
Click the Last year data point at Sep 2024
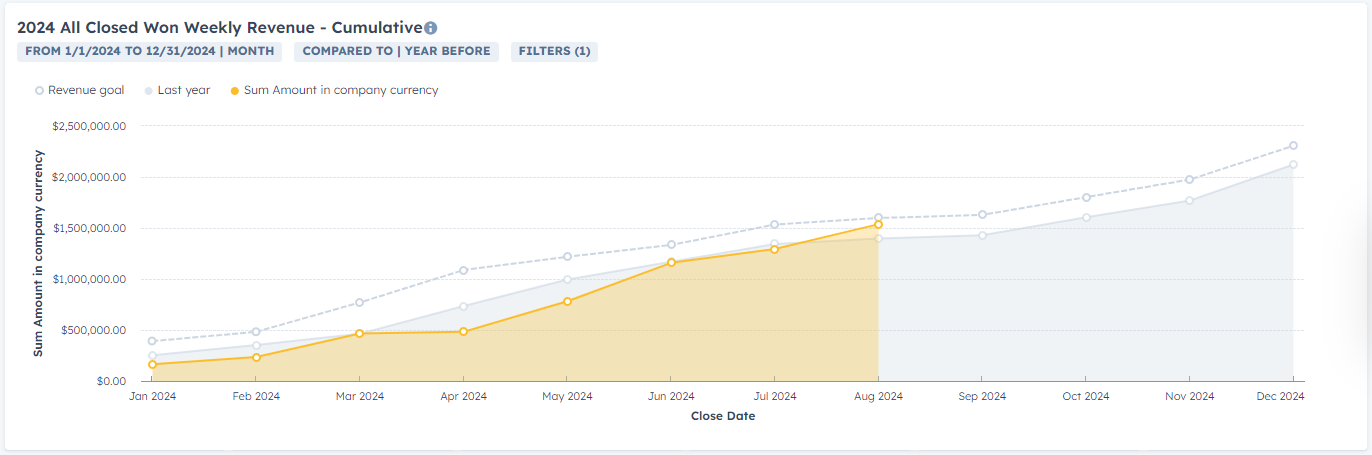click(982, 235)
